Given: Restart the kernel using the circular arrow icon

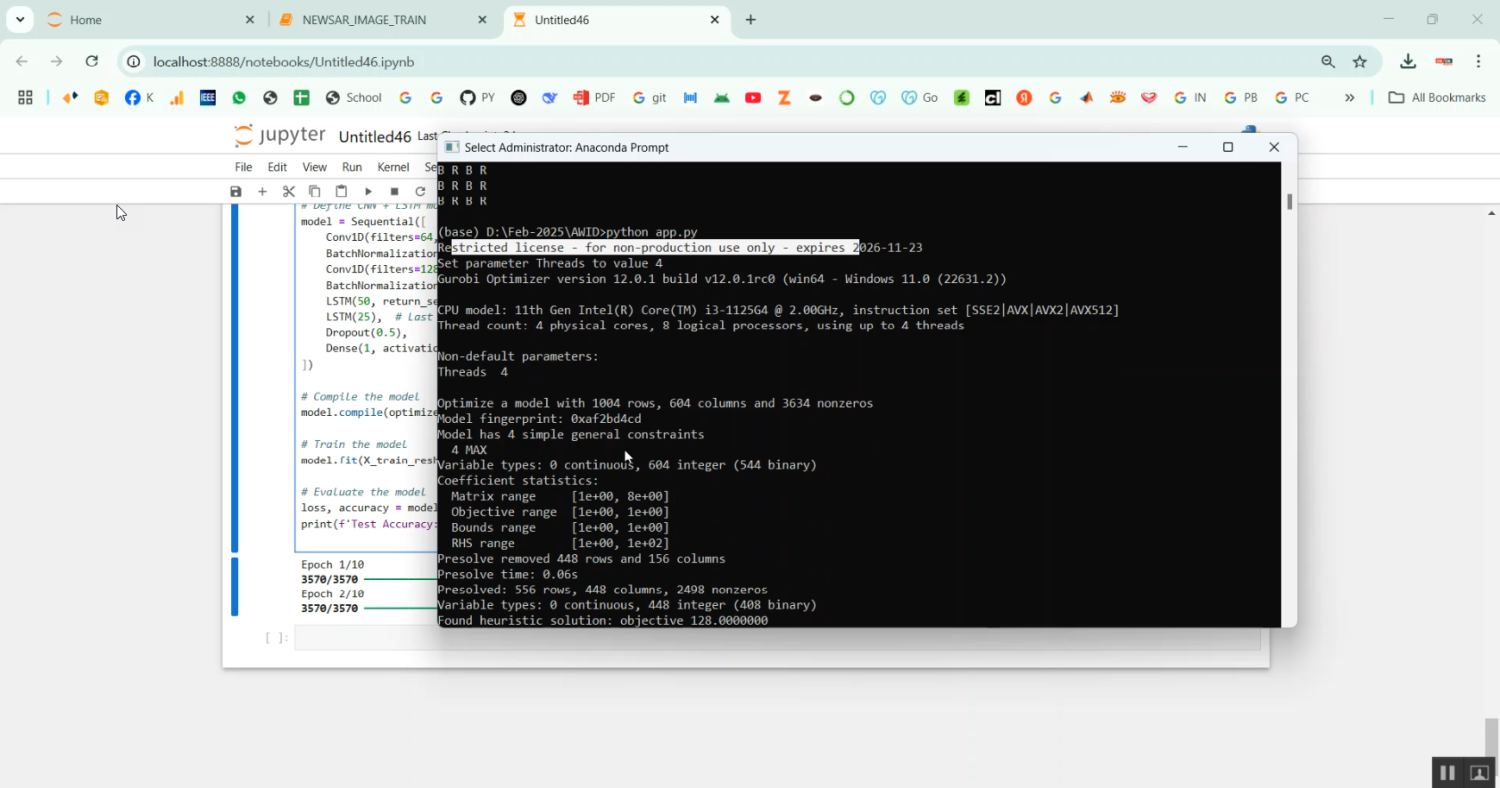Looking at the screenshot, I should 420,191.
